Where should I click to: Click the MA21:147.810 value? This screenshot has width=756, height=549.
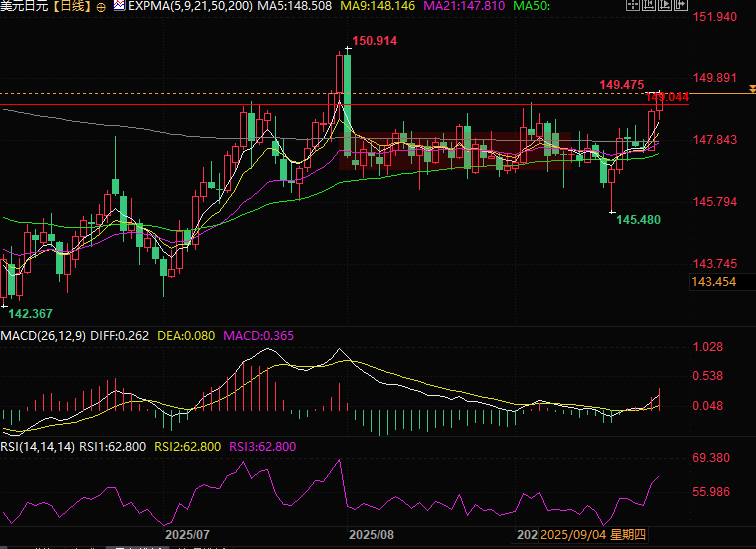pyautogui.click(x=464, y=6)
